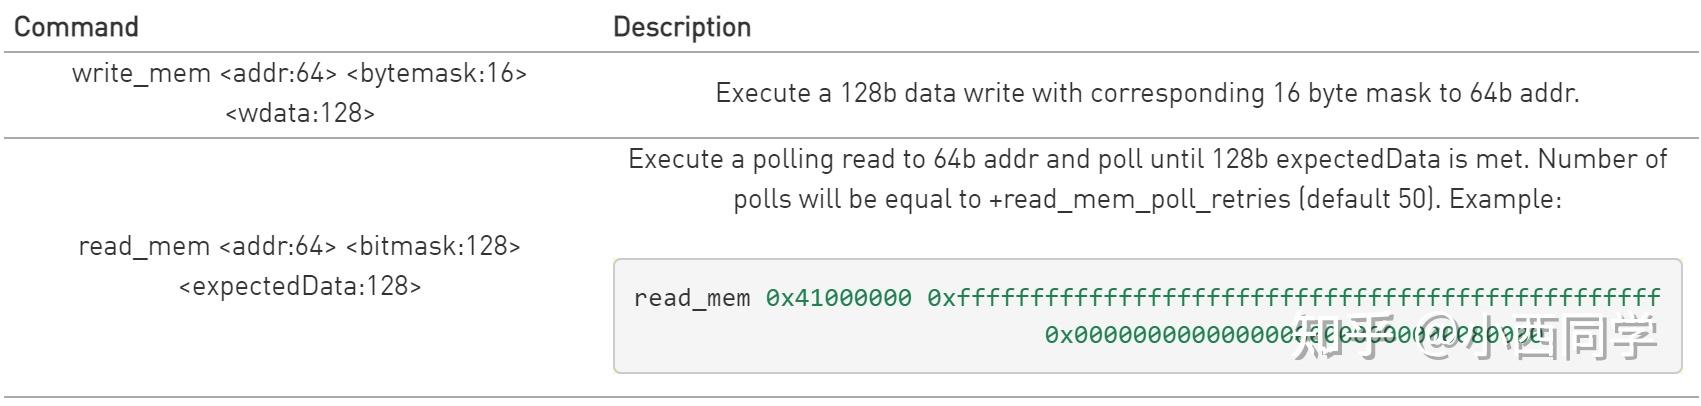
Task: Select the write_mem command name
Action: (x=141, y=73)
